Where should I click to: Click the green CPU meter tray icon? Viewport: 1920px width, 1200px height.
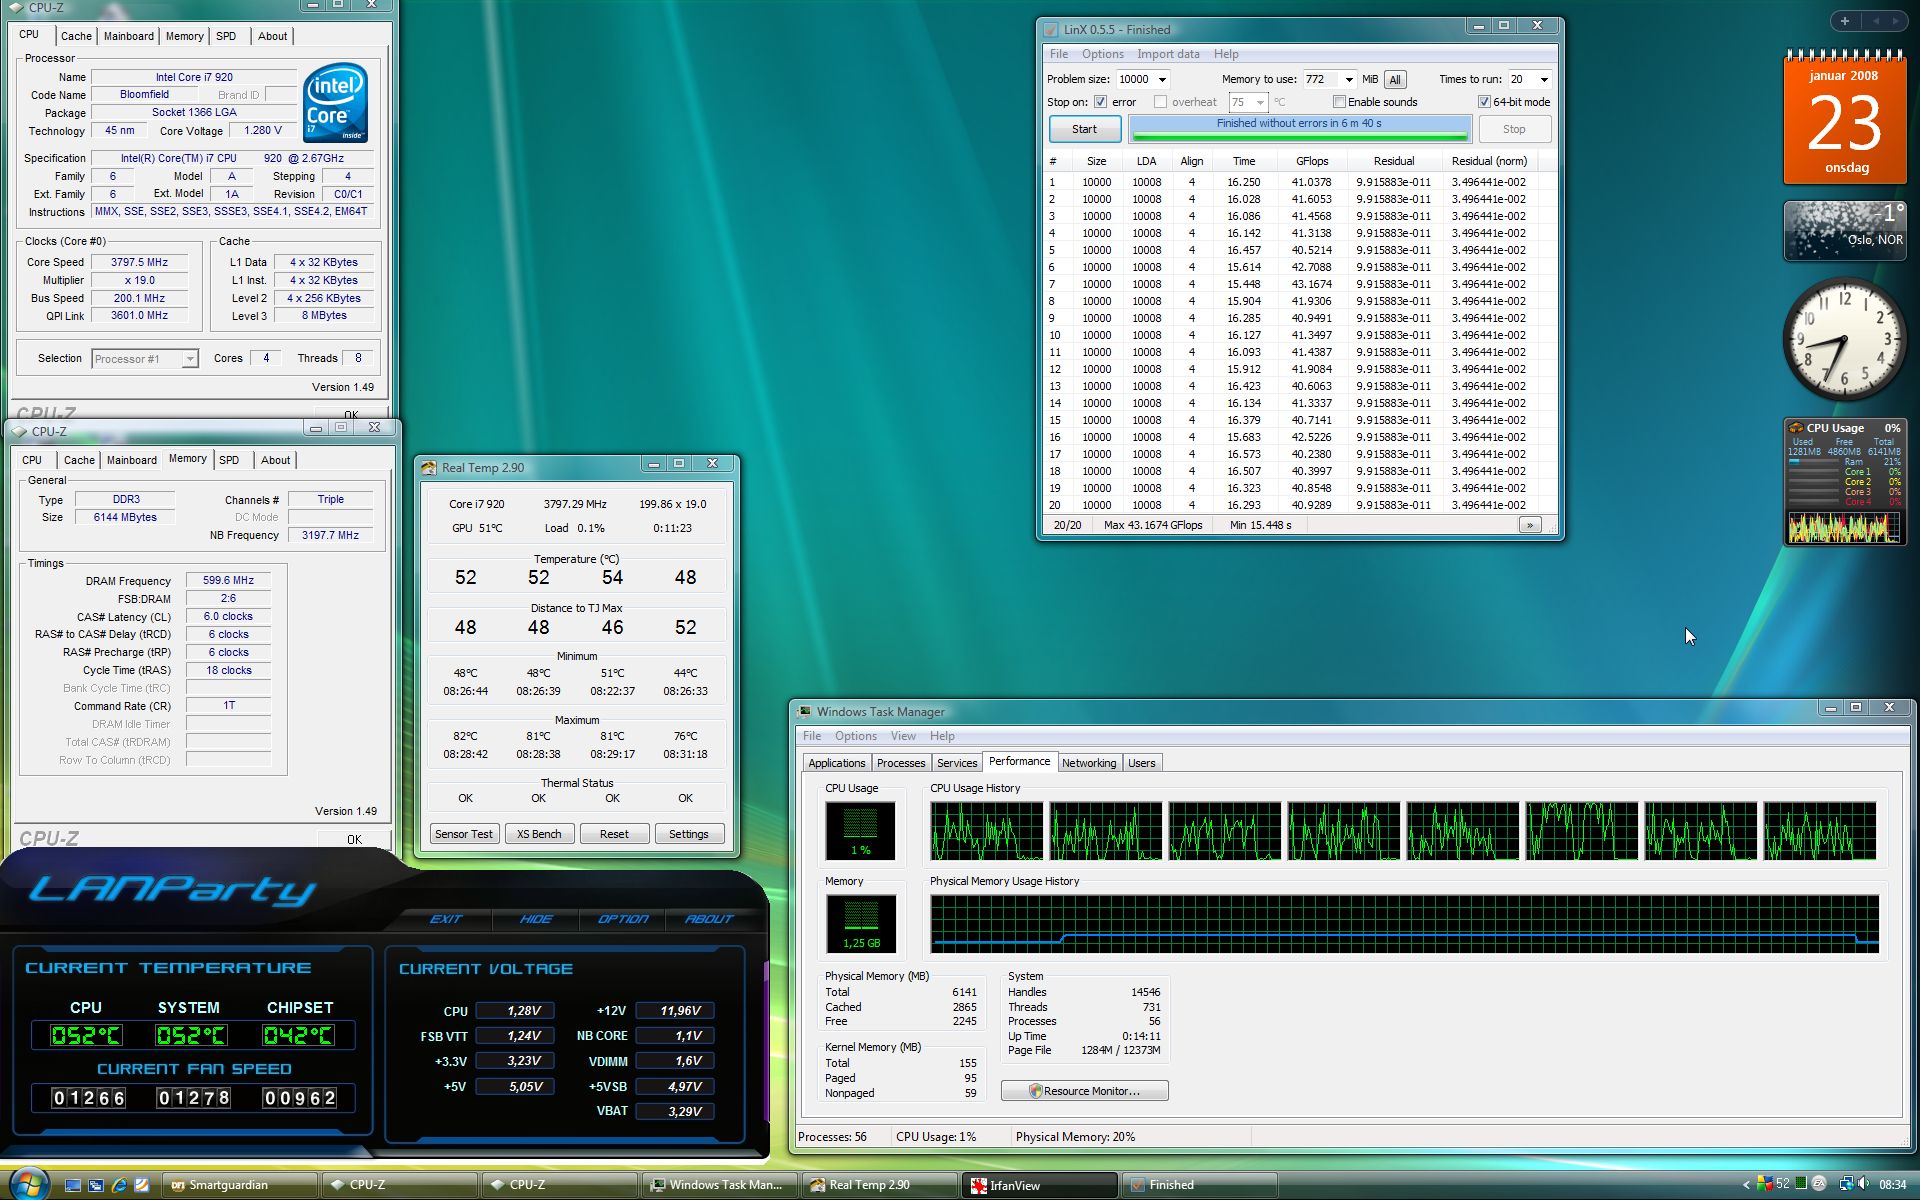(x=1801, y=1184)
